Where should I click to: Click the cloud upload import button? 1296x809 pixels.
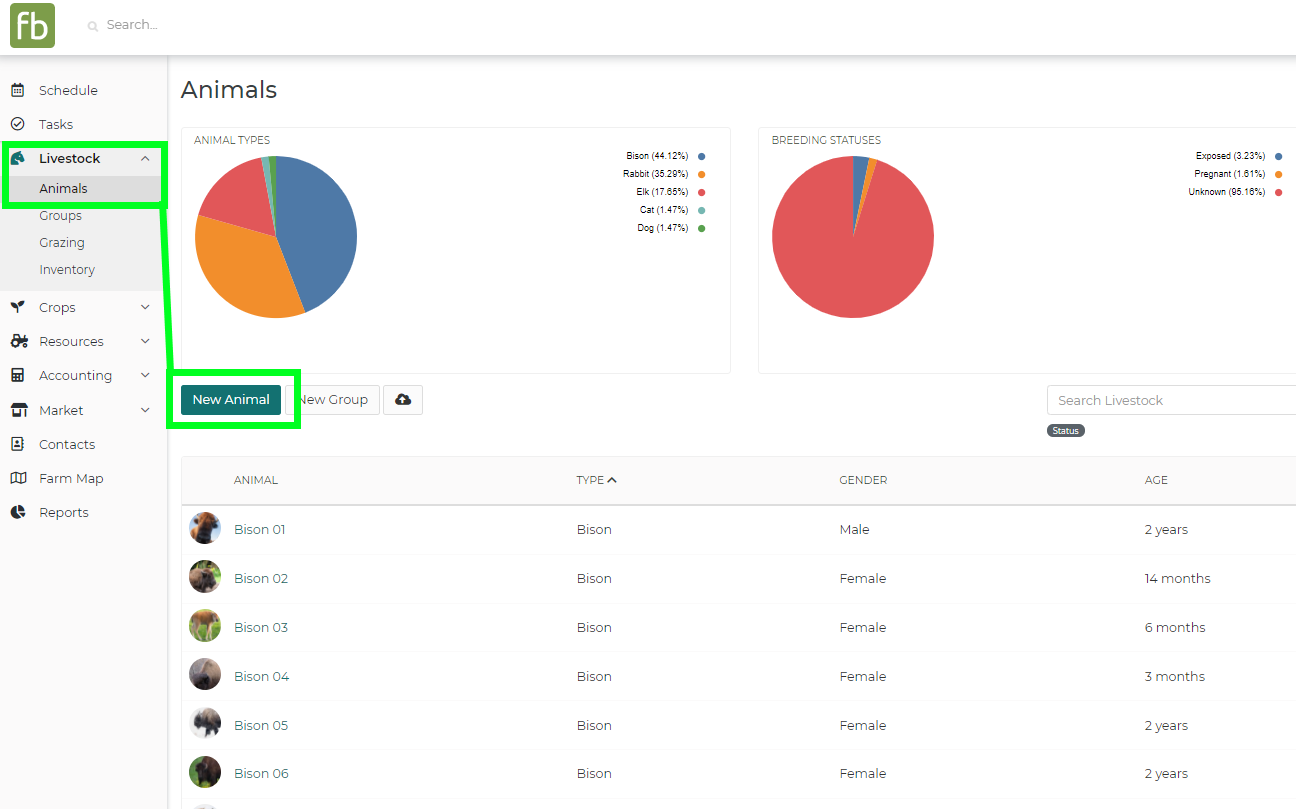point(403,400)
